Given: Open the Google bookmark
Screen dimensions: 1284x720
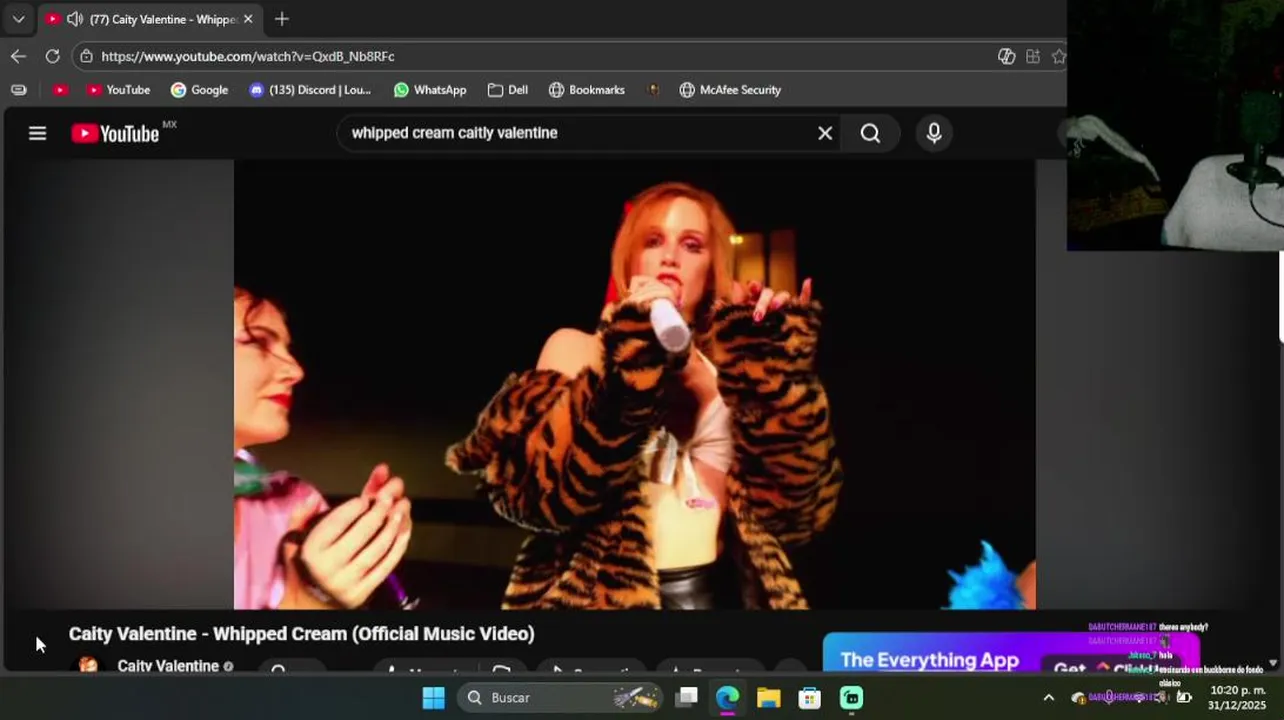Looking at the screenshot, I should 199,90.
